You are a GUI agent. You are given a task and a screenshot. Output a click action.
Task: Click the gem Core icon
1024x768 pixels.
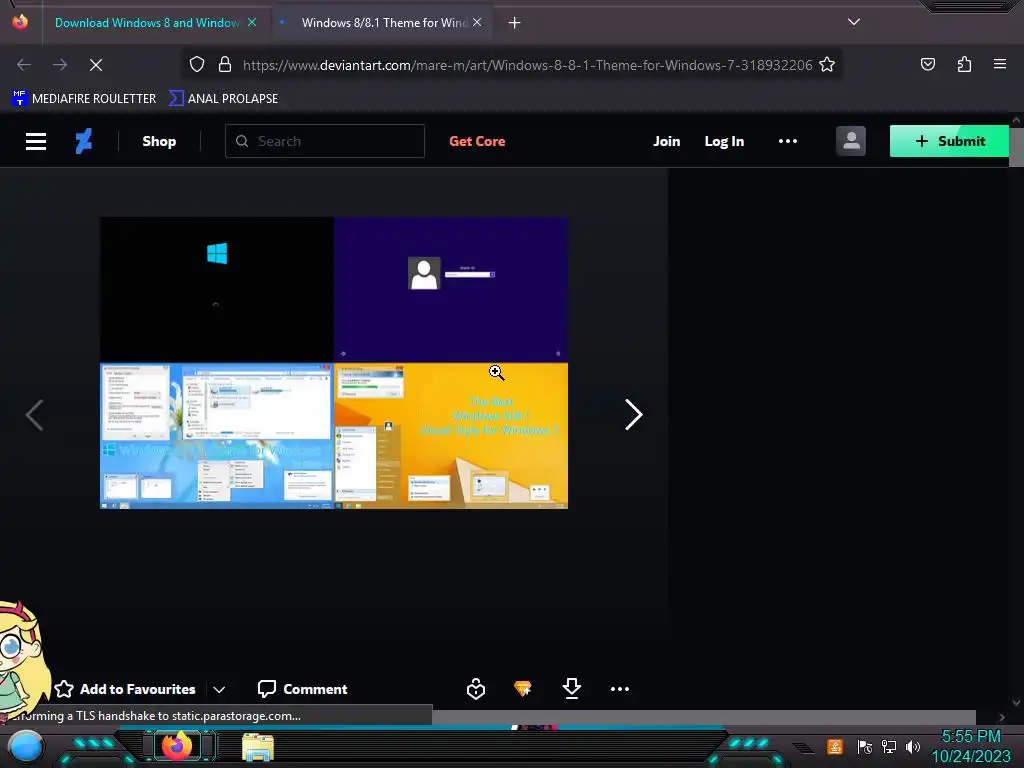pos(522,688)
